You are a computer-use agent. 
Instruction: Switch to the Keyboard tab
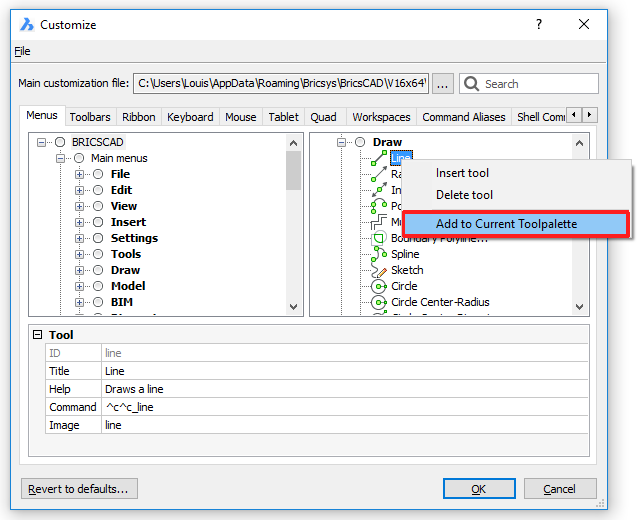tap(190, 117)
